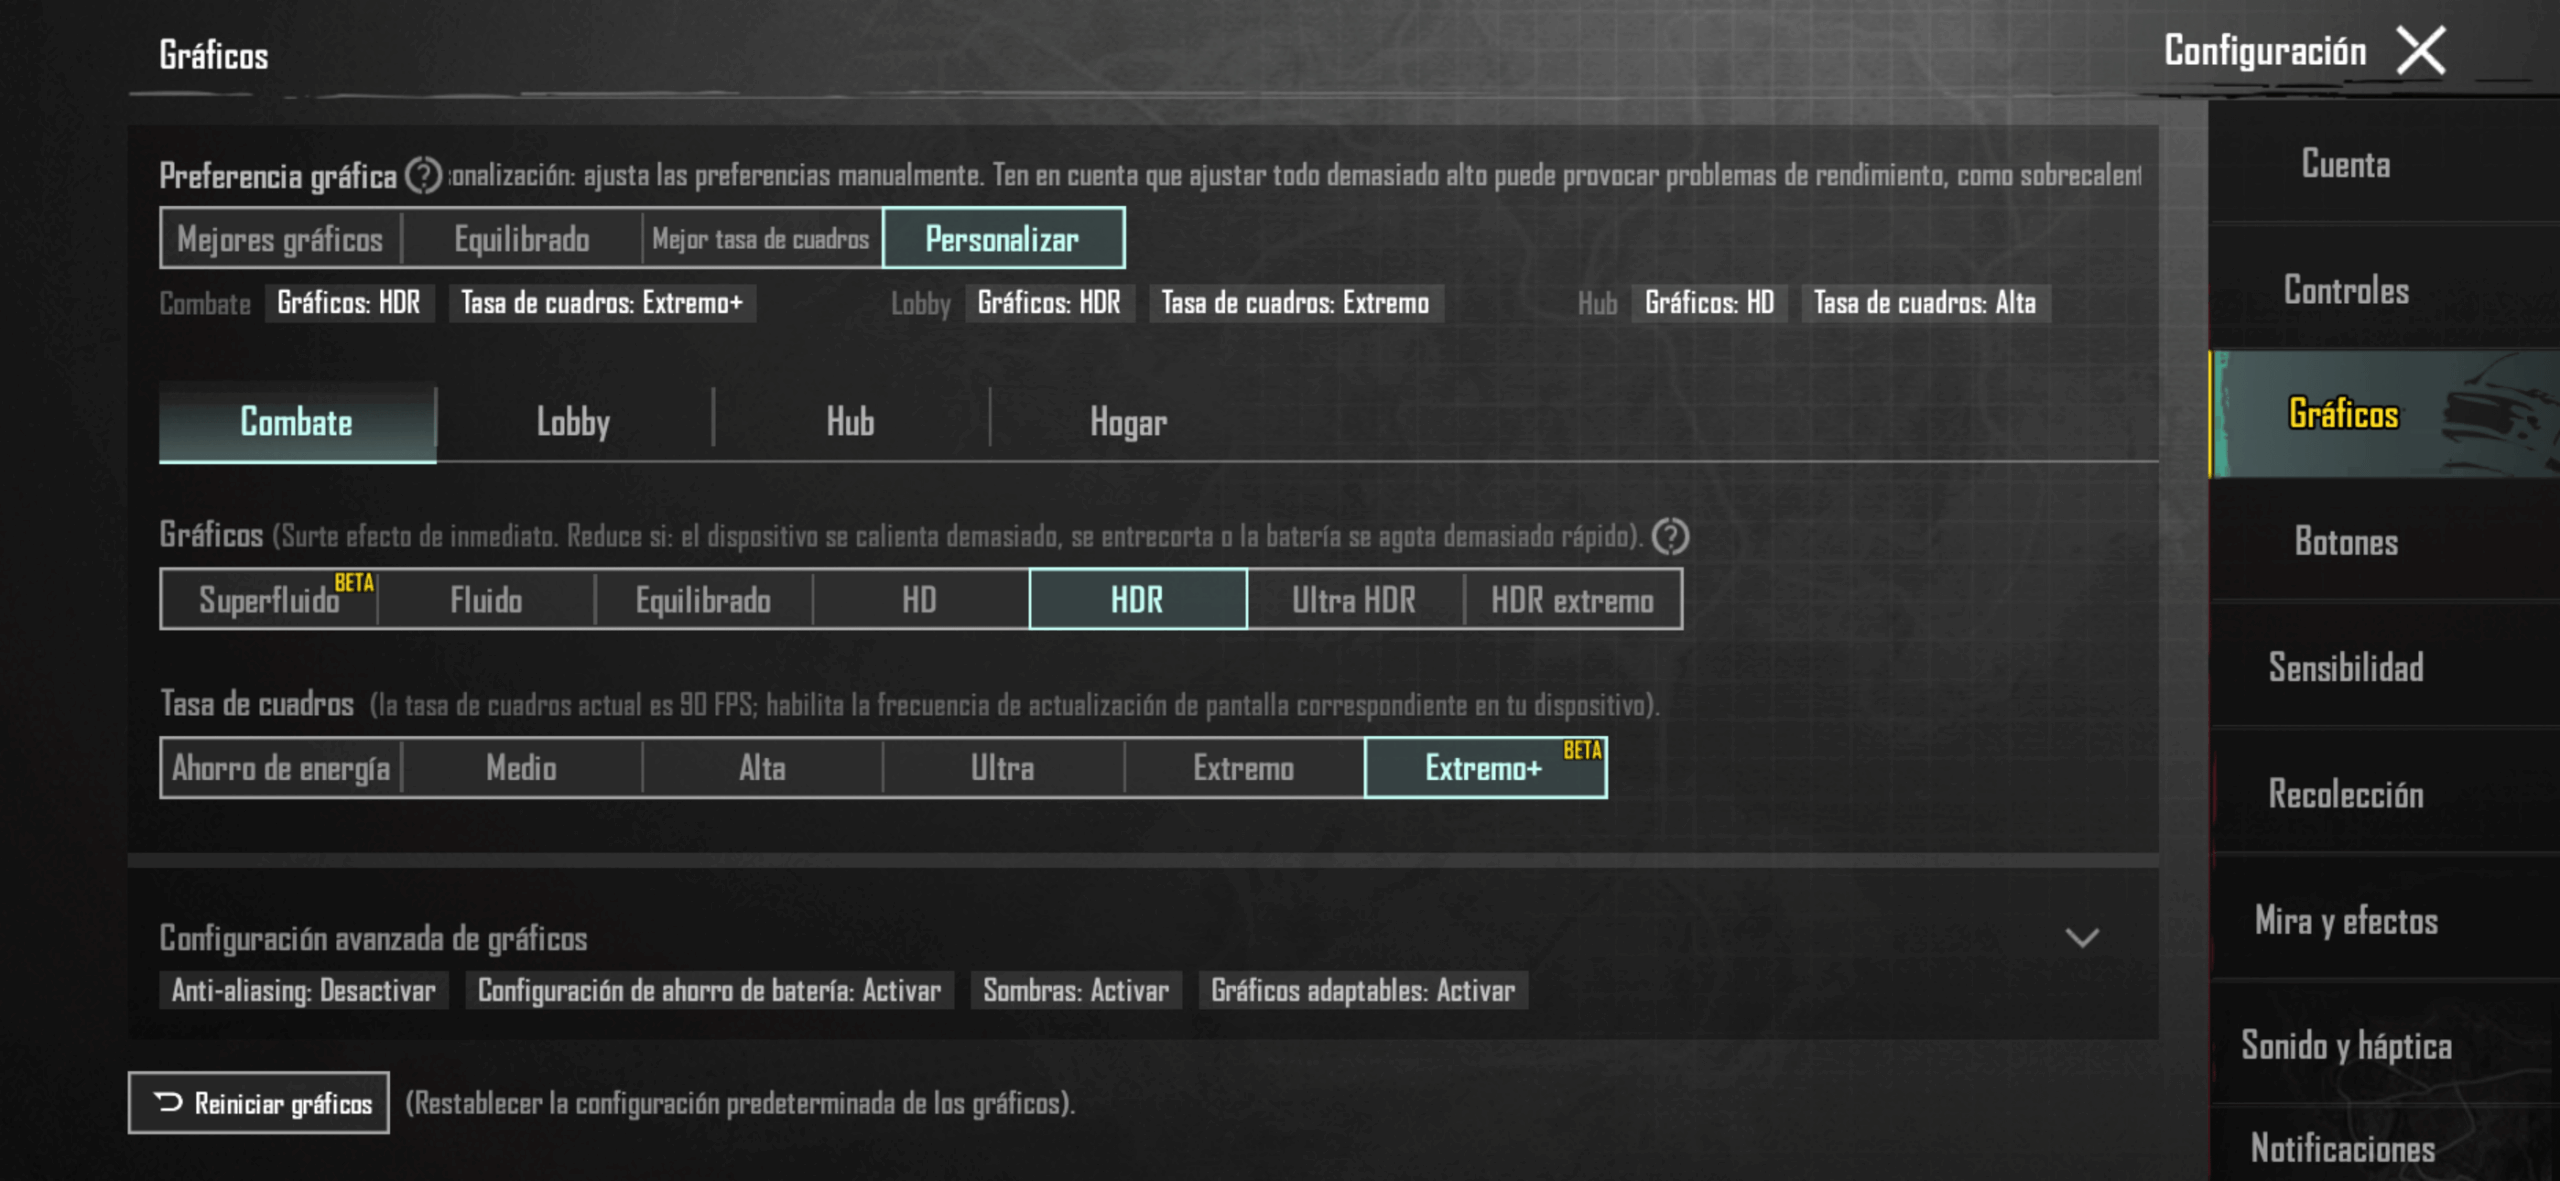Select the Equilibrado graphic preference preset

coord(521,239)
